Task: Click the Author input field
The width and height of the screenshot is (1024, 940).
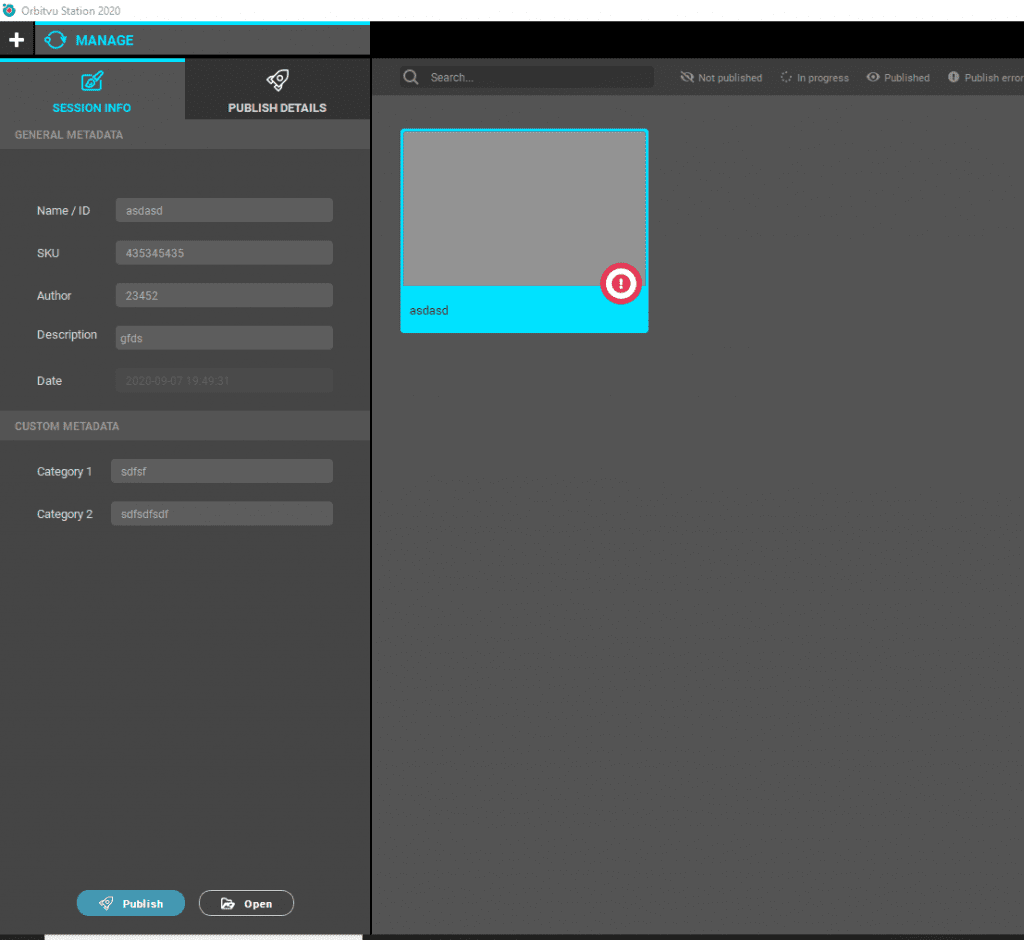Action: point(224,296)
